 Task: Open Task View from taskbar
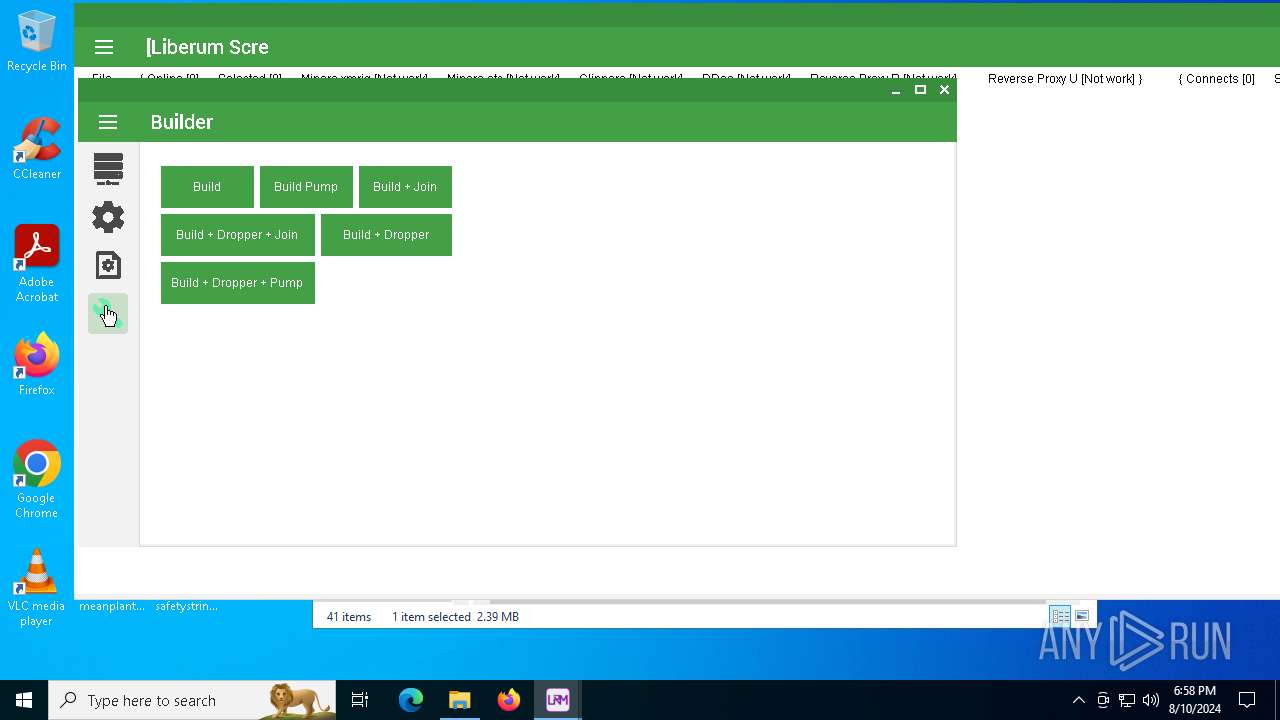(360, 700)
